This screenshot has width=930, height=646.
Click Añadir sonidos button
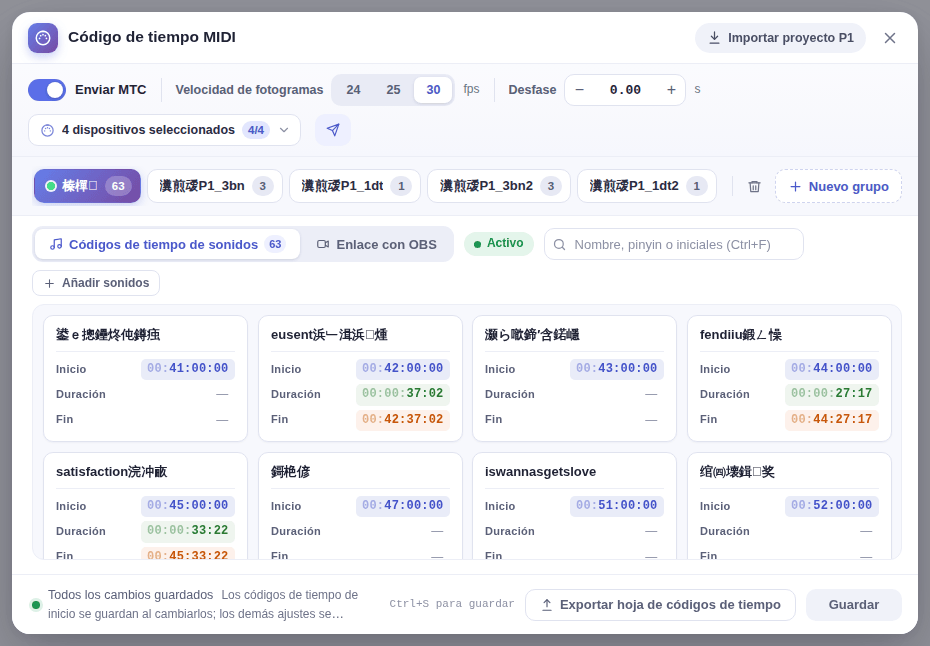point(96,283)
